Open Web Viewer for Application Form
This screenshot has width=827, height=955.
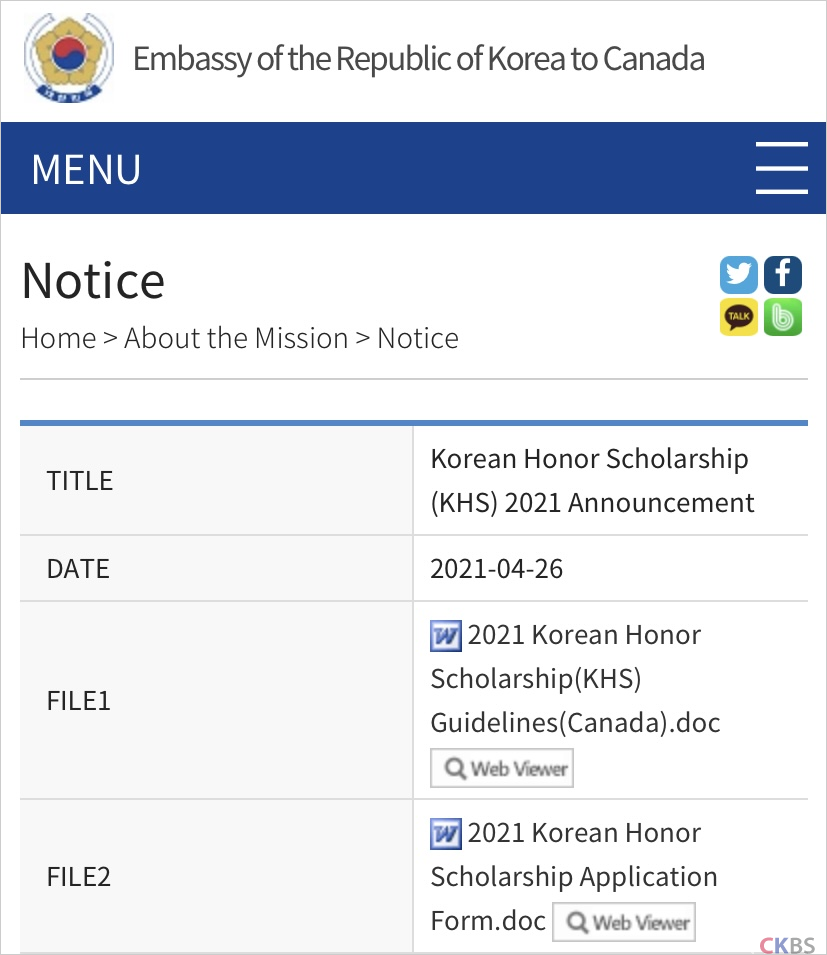(x=624, y=922)
